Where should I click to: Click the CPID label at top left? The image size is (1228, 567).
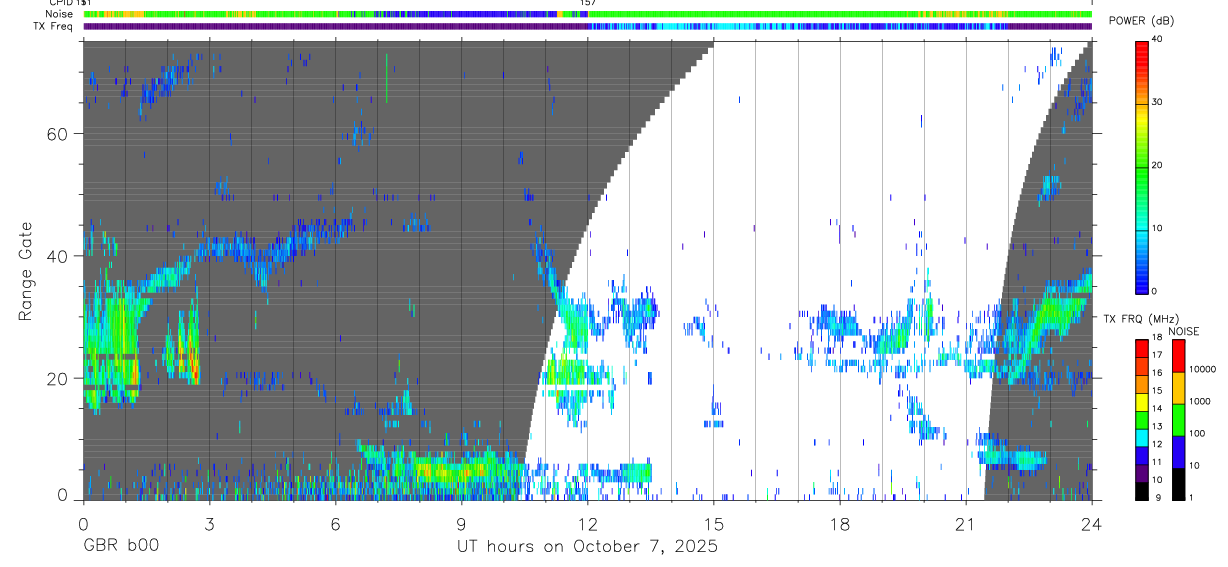(x=59, y=4)
